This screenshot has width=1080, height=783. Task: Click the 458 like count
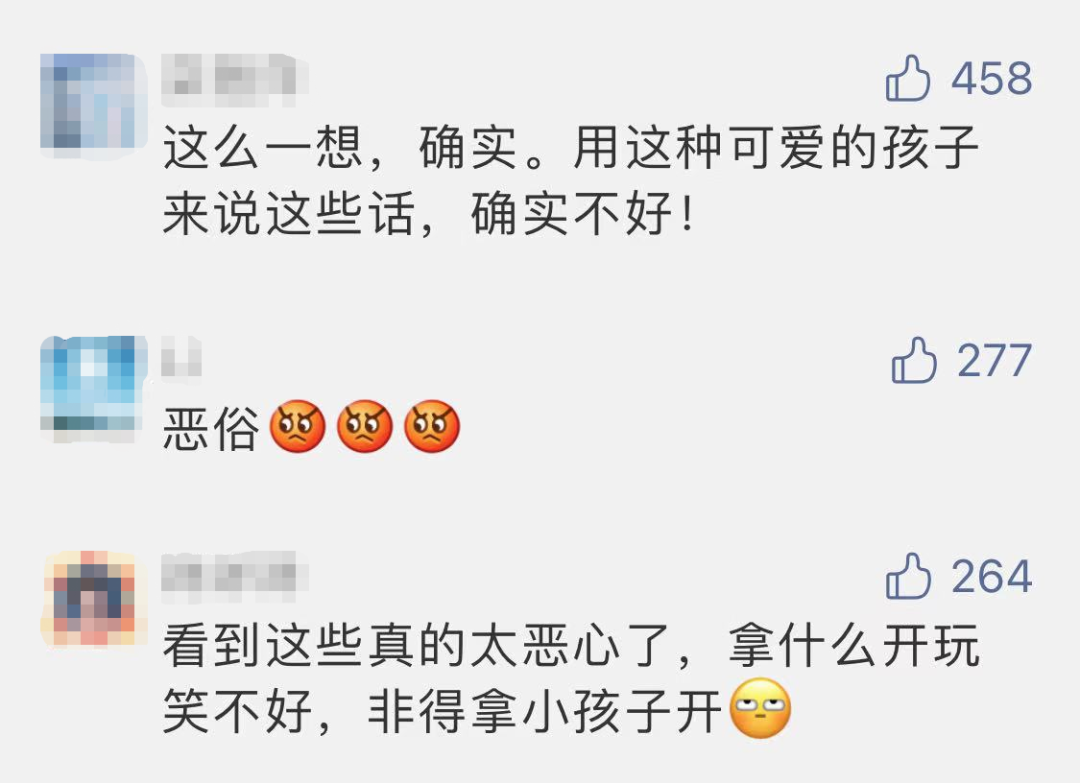pyautogui.click(x=992, y=78)
